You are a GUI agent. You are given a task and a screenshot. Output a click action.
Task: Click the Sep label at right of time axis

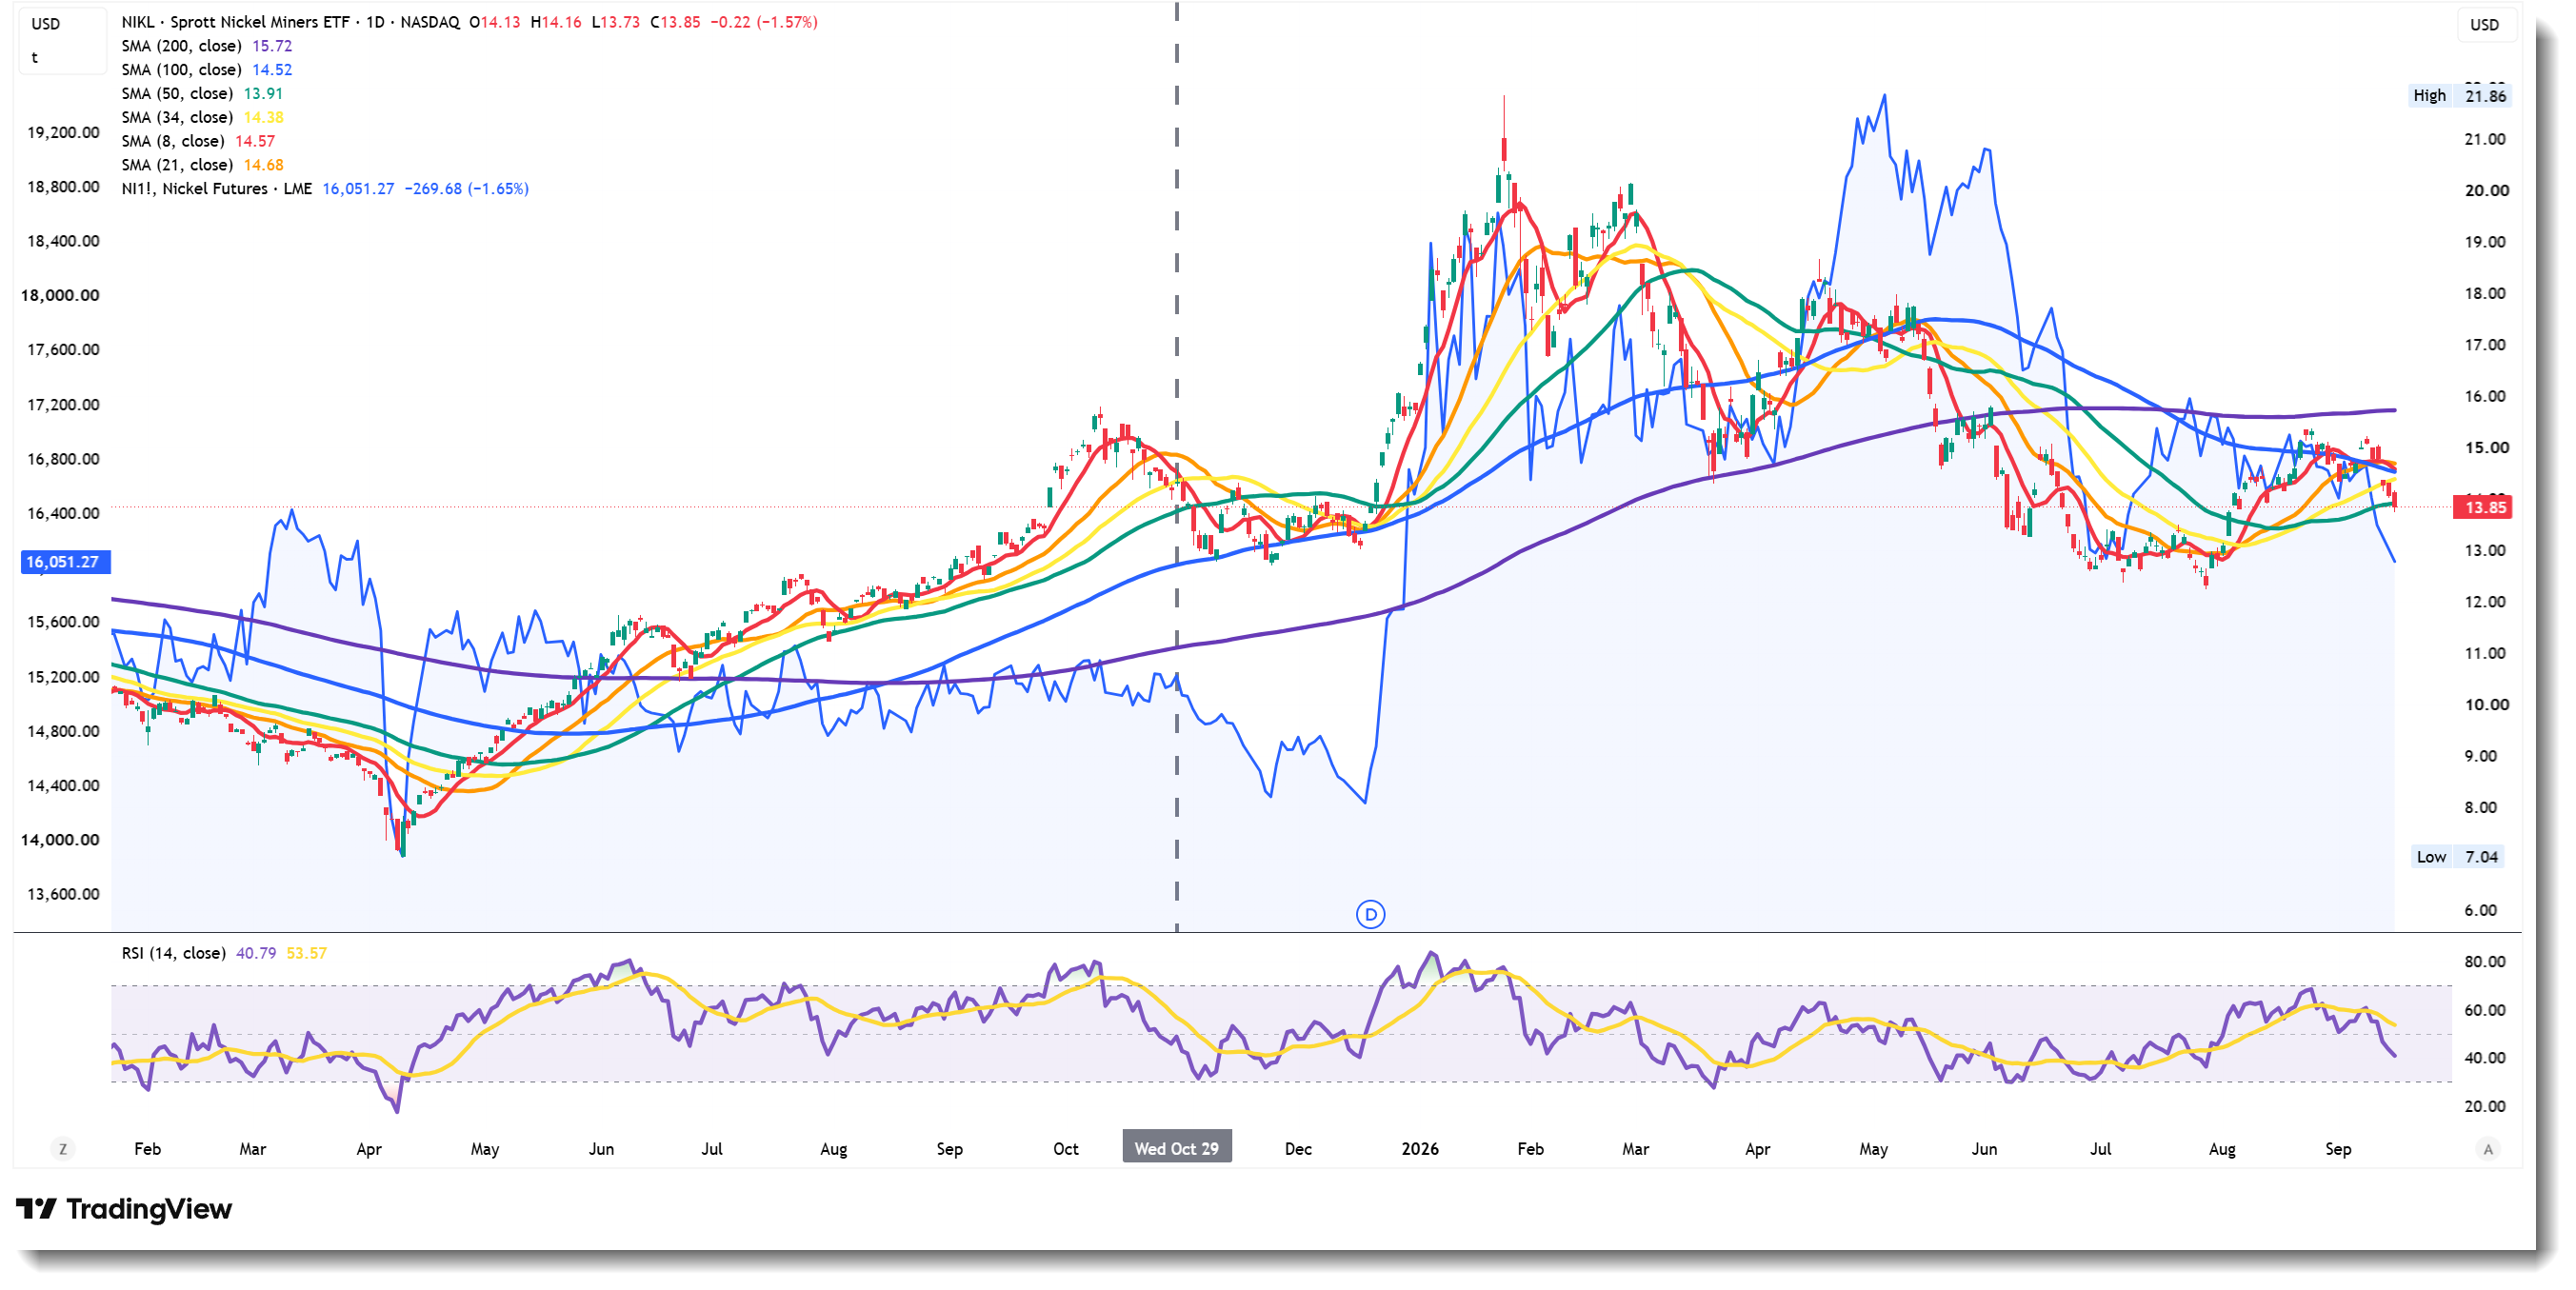(2337, 1149)
